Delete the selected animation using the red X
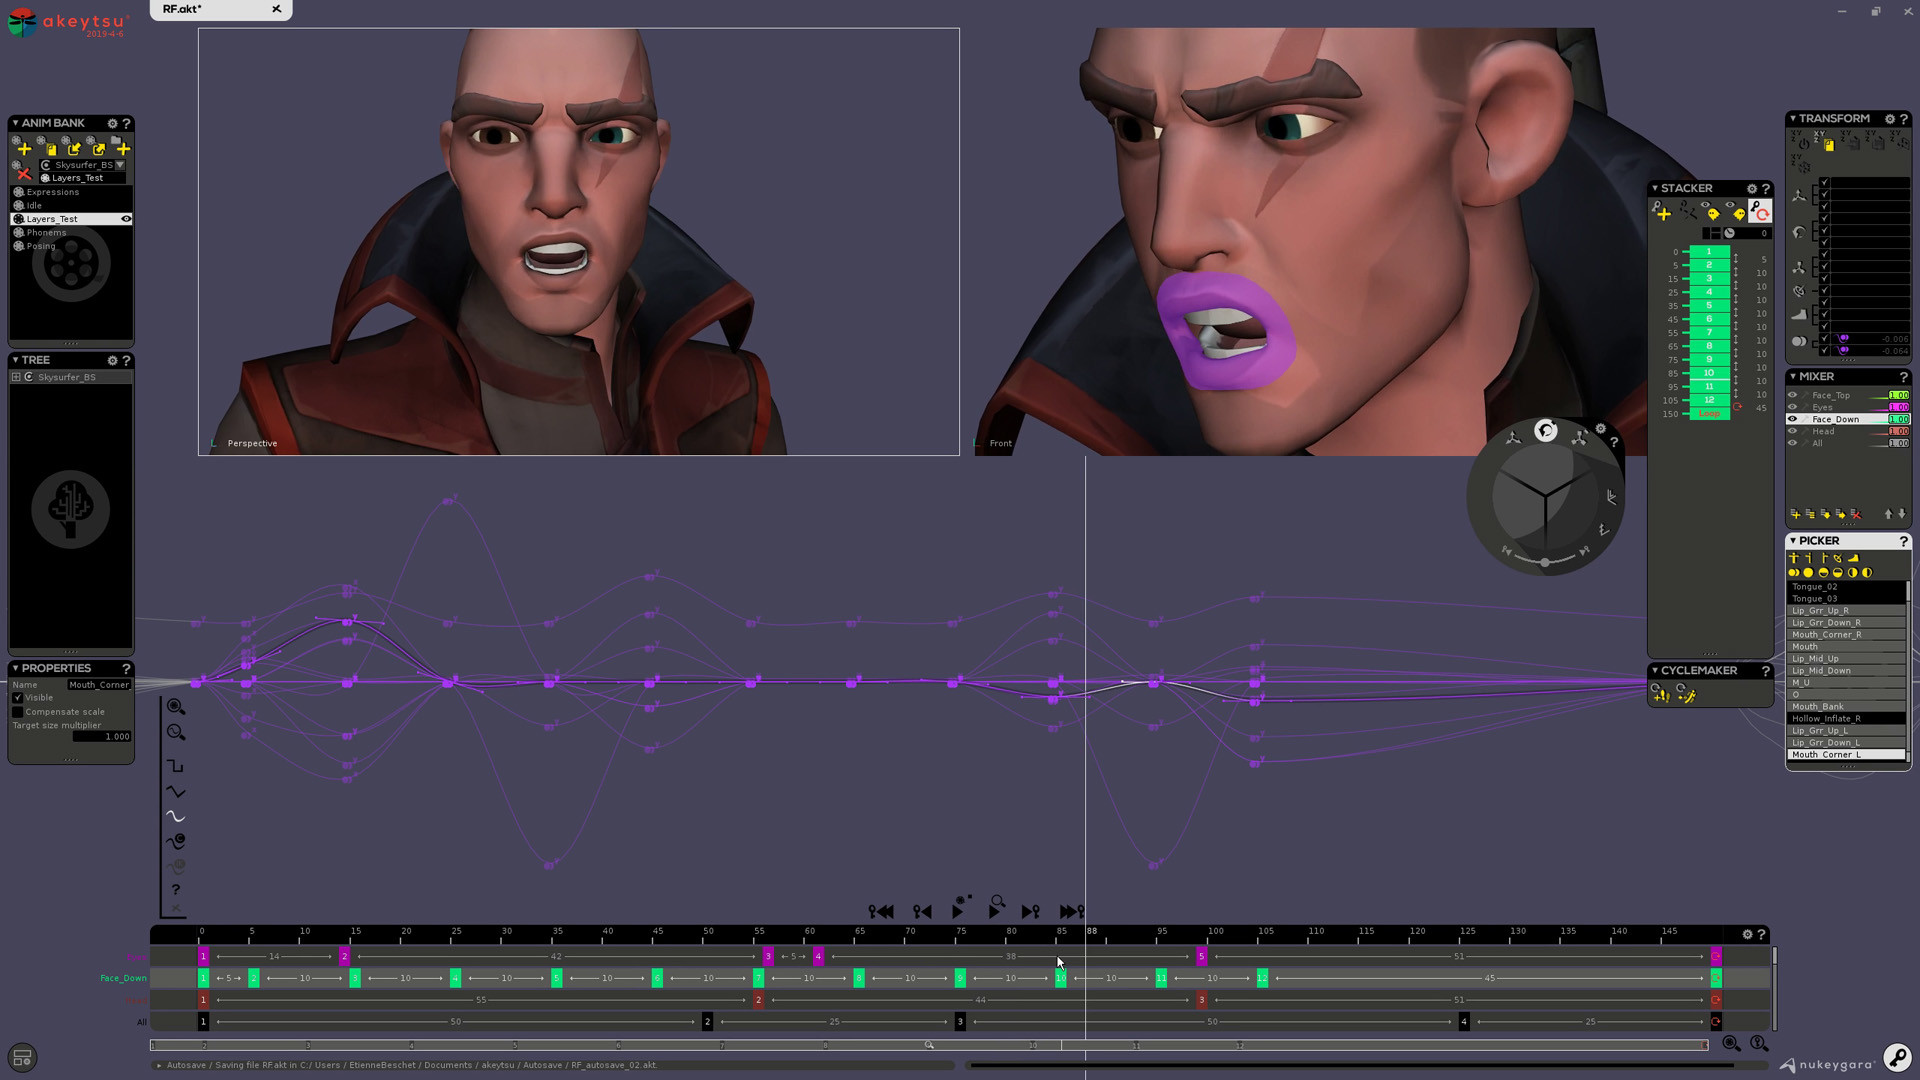 coord(24,173)
